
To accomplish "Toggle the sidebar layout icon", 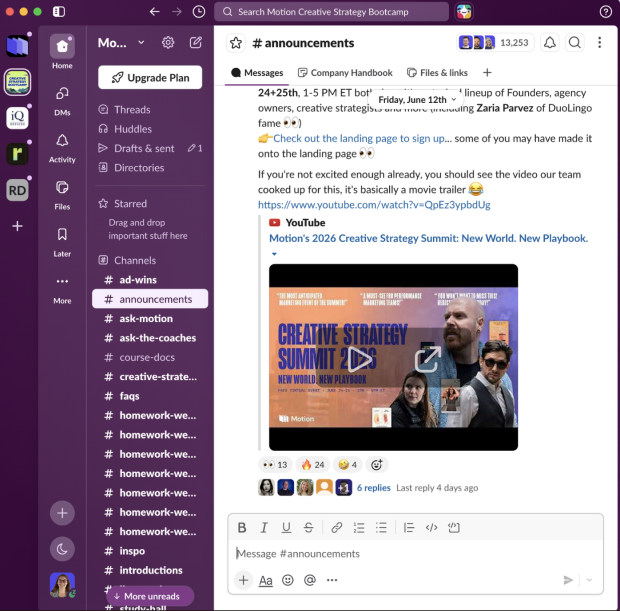I will click(x=59, y=12).
